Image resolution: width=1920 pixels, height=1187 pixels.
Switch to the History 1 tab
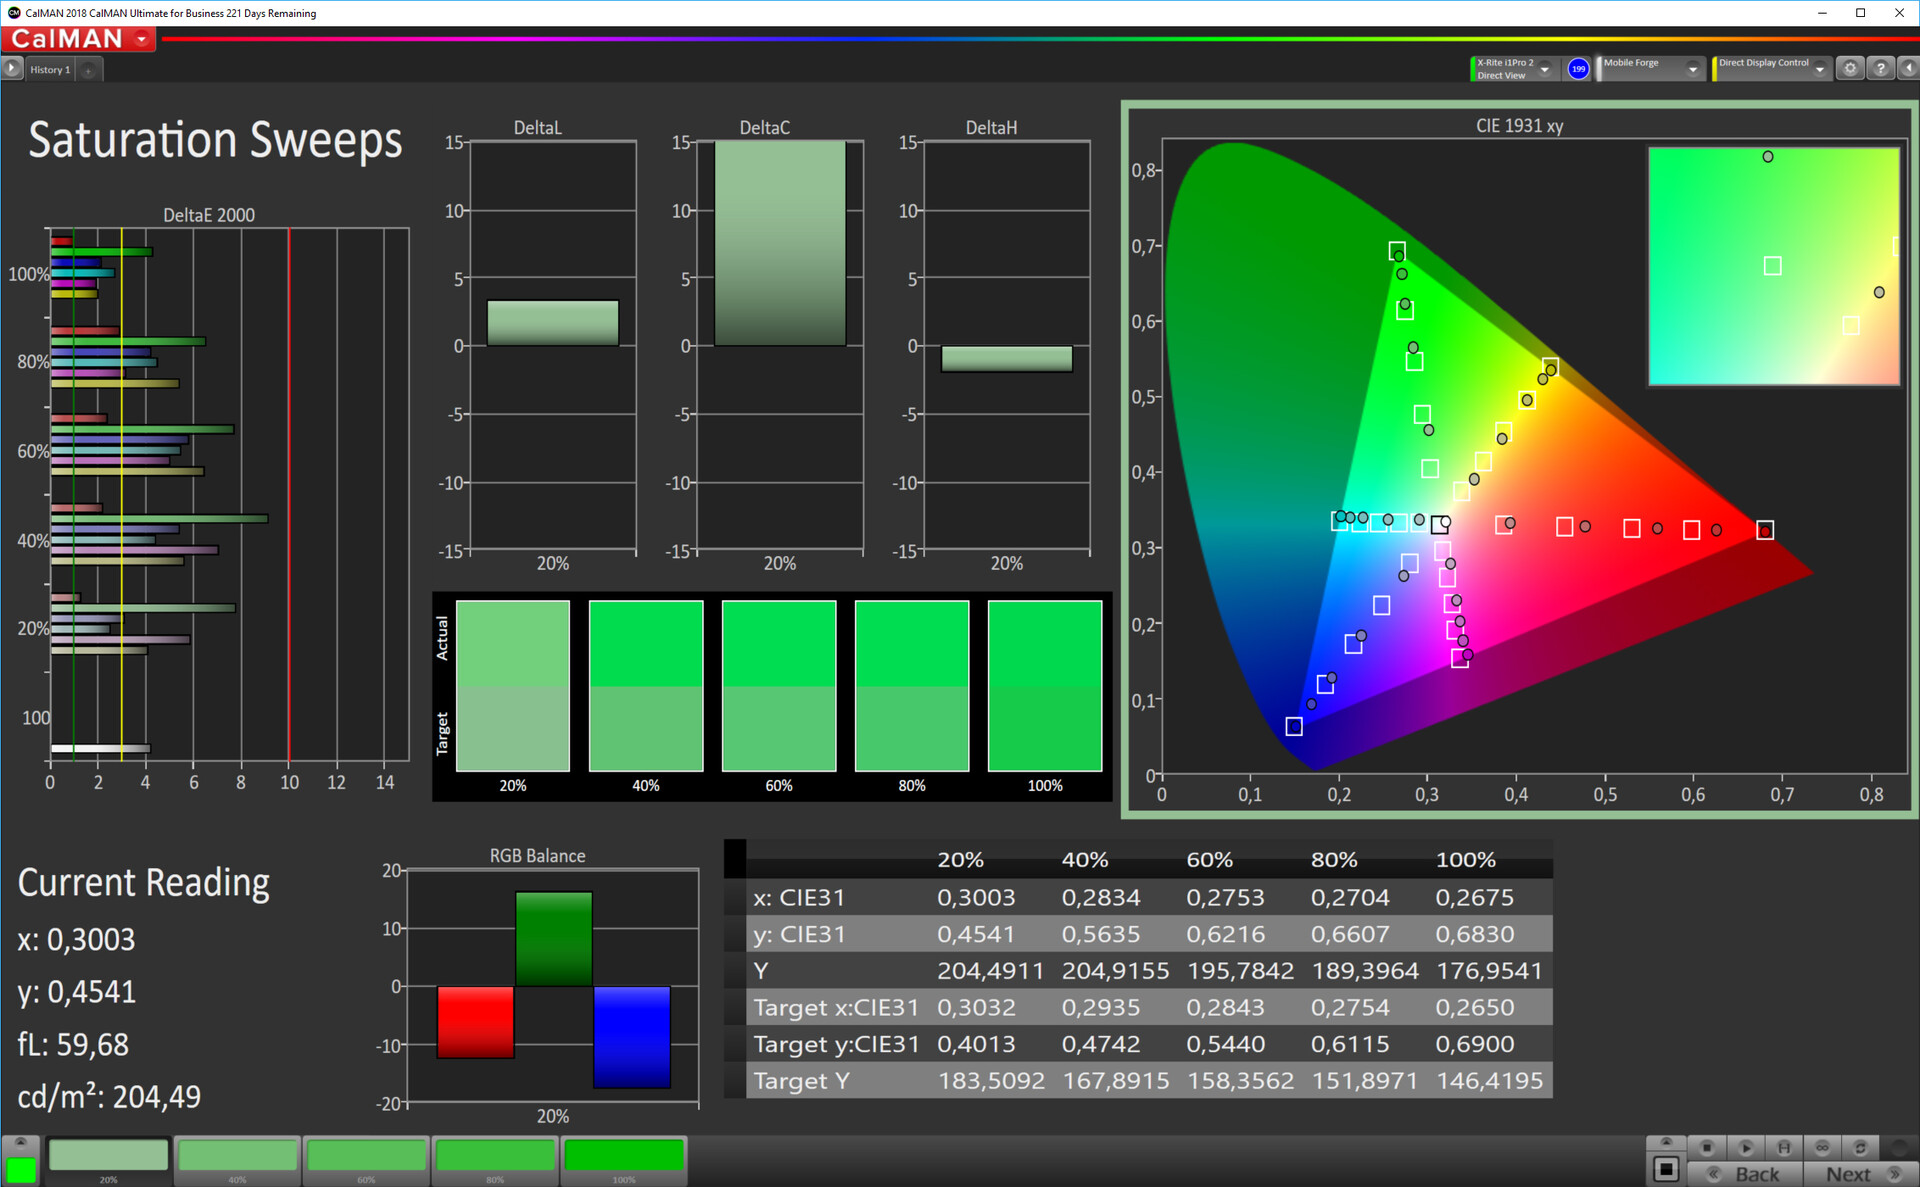coord(49,70)
